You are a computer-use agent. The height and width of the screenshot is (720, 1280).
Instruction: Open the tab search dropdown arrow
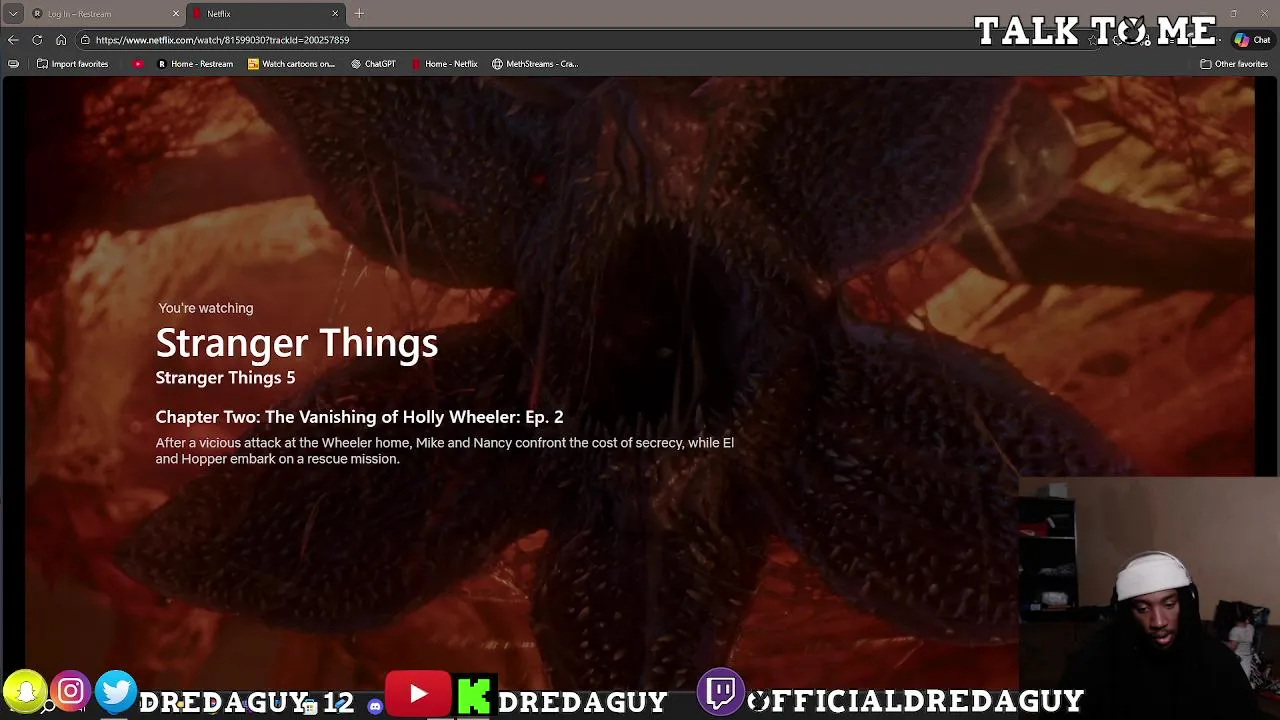(x=13, y=14)
